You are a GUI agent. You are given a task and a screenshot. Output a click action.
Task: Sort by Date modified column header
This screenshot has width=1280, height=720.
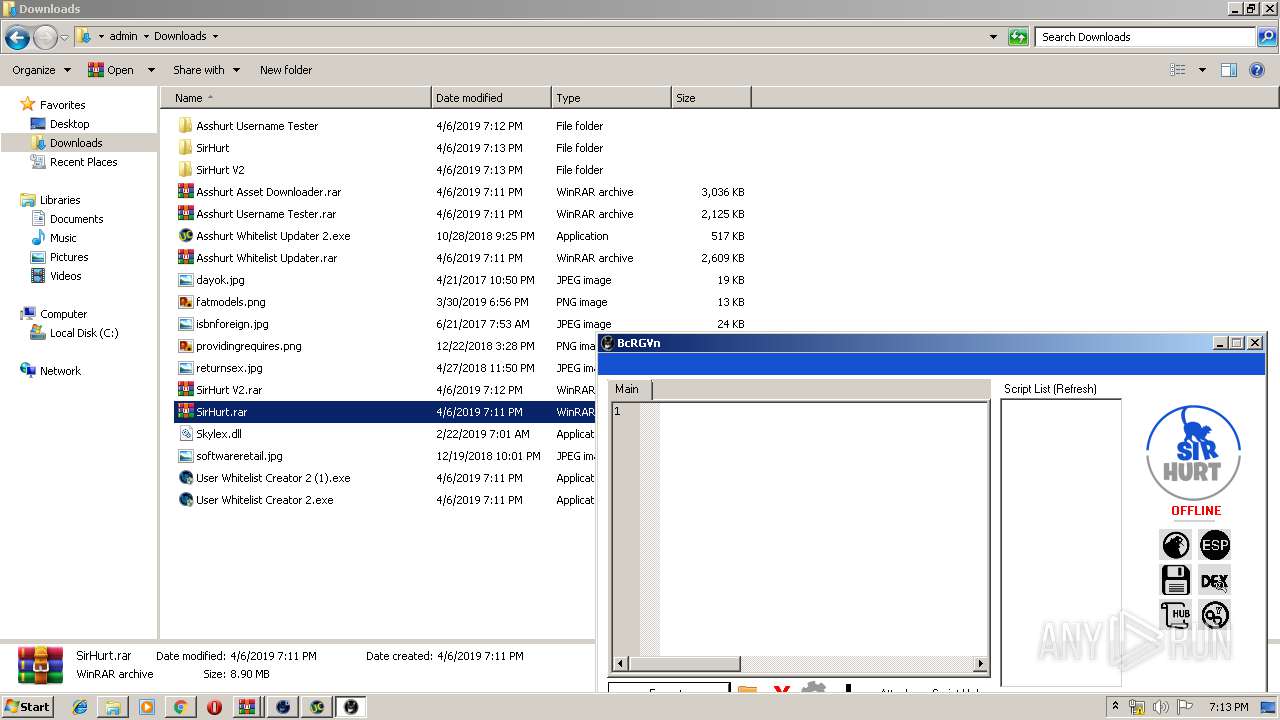(491, 98)
